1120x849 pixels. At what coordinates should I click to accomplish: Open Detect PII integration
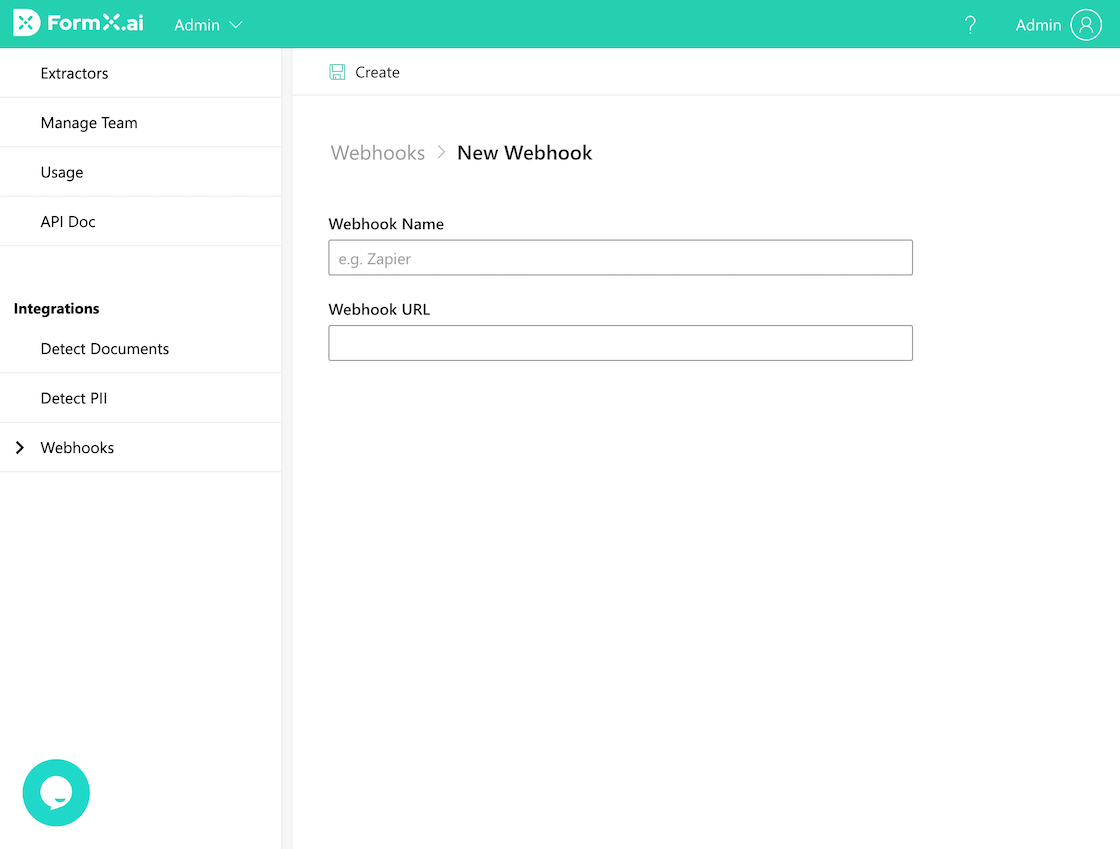tap(74, 398)
